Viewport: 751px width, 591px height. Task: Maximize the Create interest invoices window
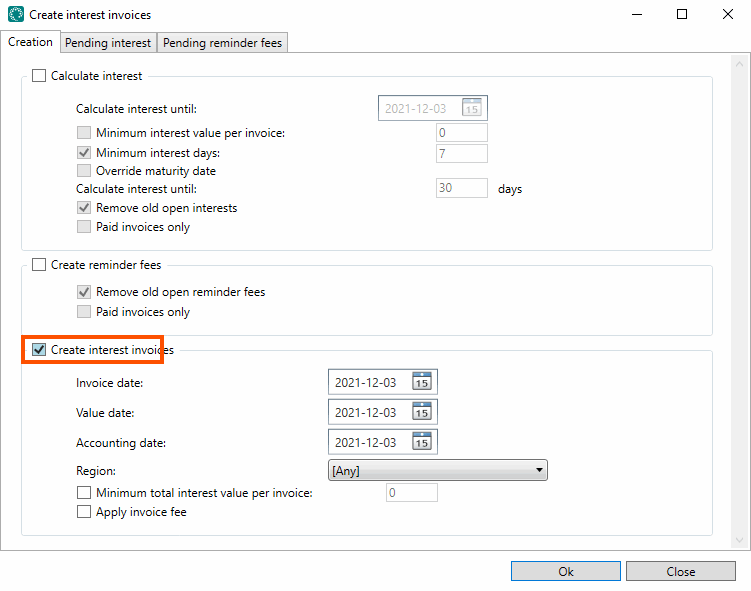pyautogui.click(x=681, y=15)
